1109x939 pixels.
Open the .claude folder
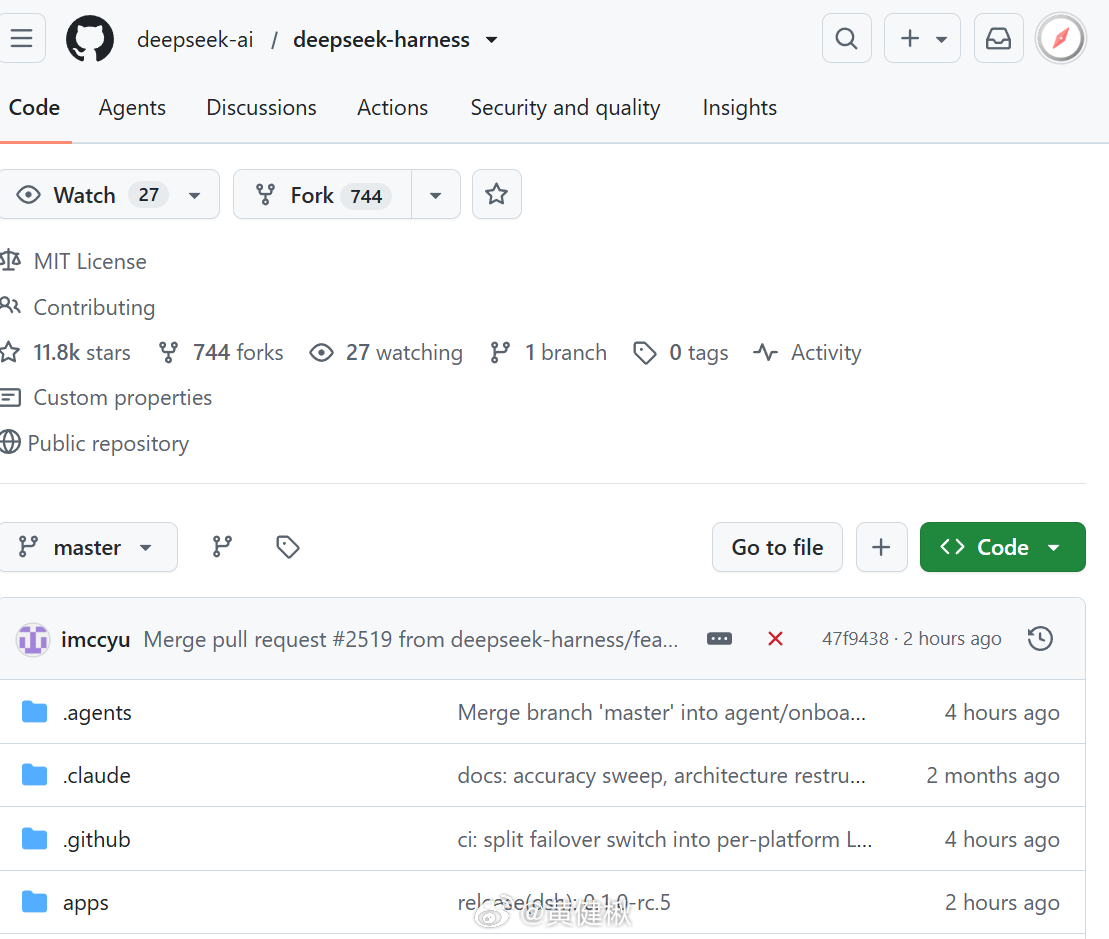coord(96,776)
